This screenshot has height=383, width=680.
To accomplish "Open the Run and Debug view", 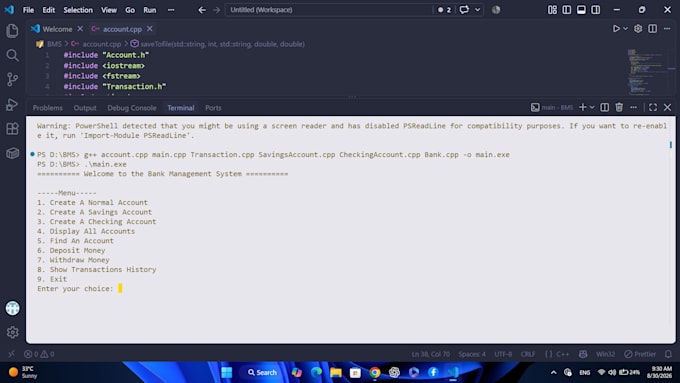I will pyautogui.click(x=13, y=104).
